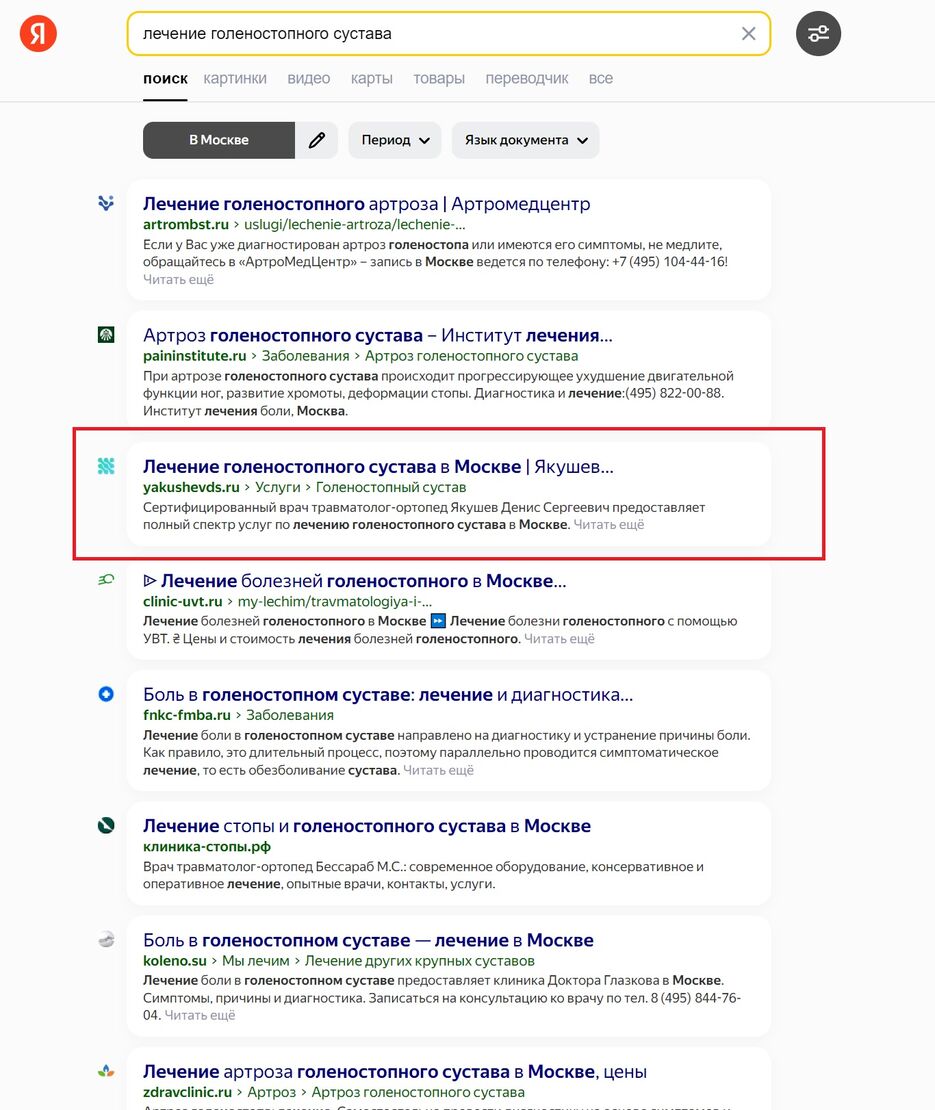
Task: Click «Читать ещё» in the fnkc-fmba.ru snippet
Action: click(438, 770)
